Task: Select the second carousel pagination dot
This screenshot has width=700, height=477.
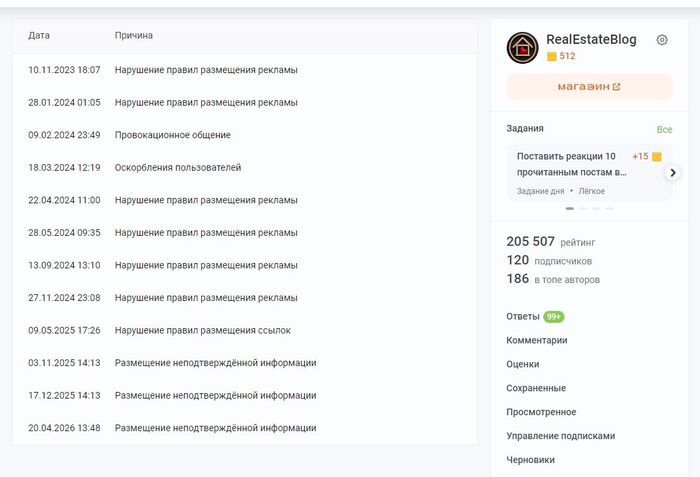Action: [x=583, y=209]
